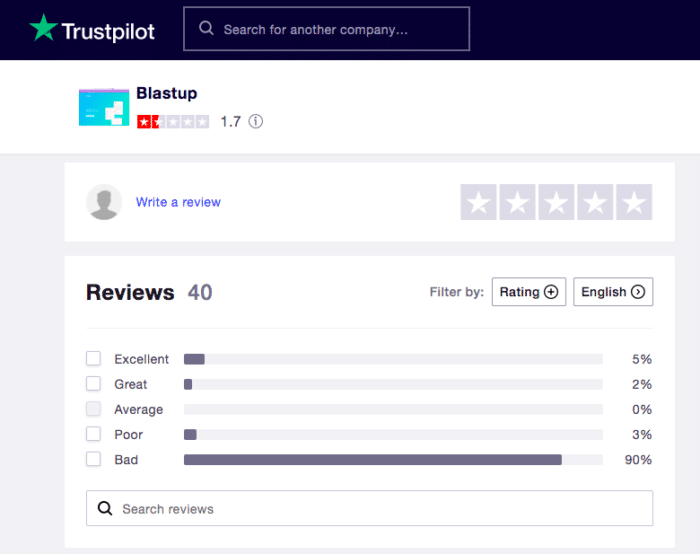The height and width of the screenshot is (554, 700).
Task: Click the Poor label
Action: (x=129, y=434)
